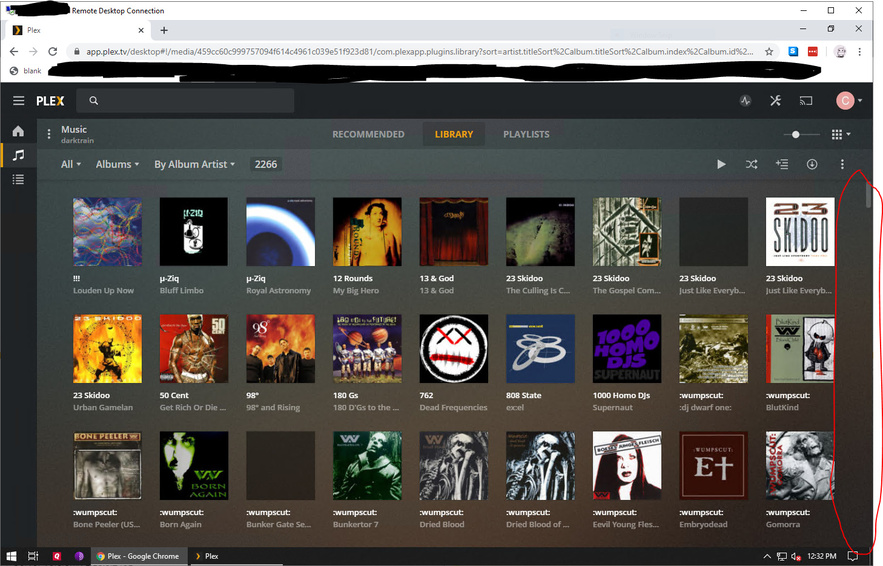Open the taskbar notification center

coord(853,556)
